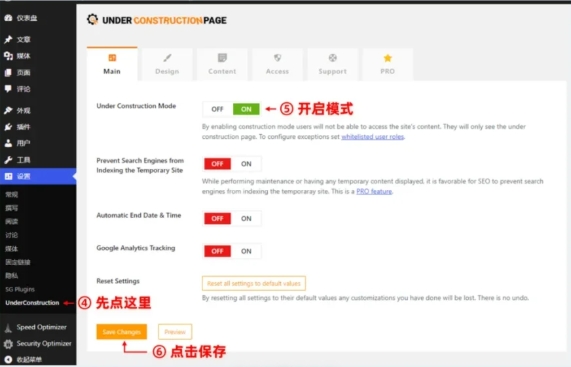The image size is (571, 367).
Task: Go to the Support tab
Action: pyautogui.click(x=332, y=64)
